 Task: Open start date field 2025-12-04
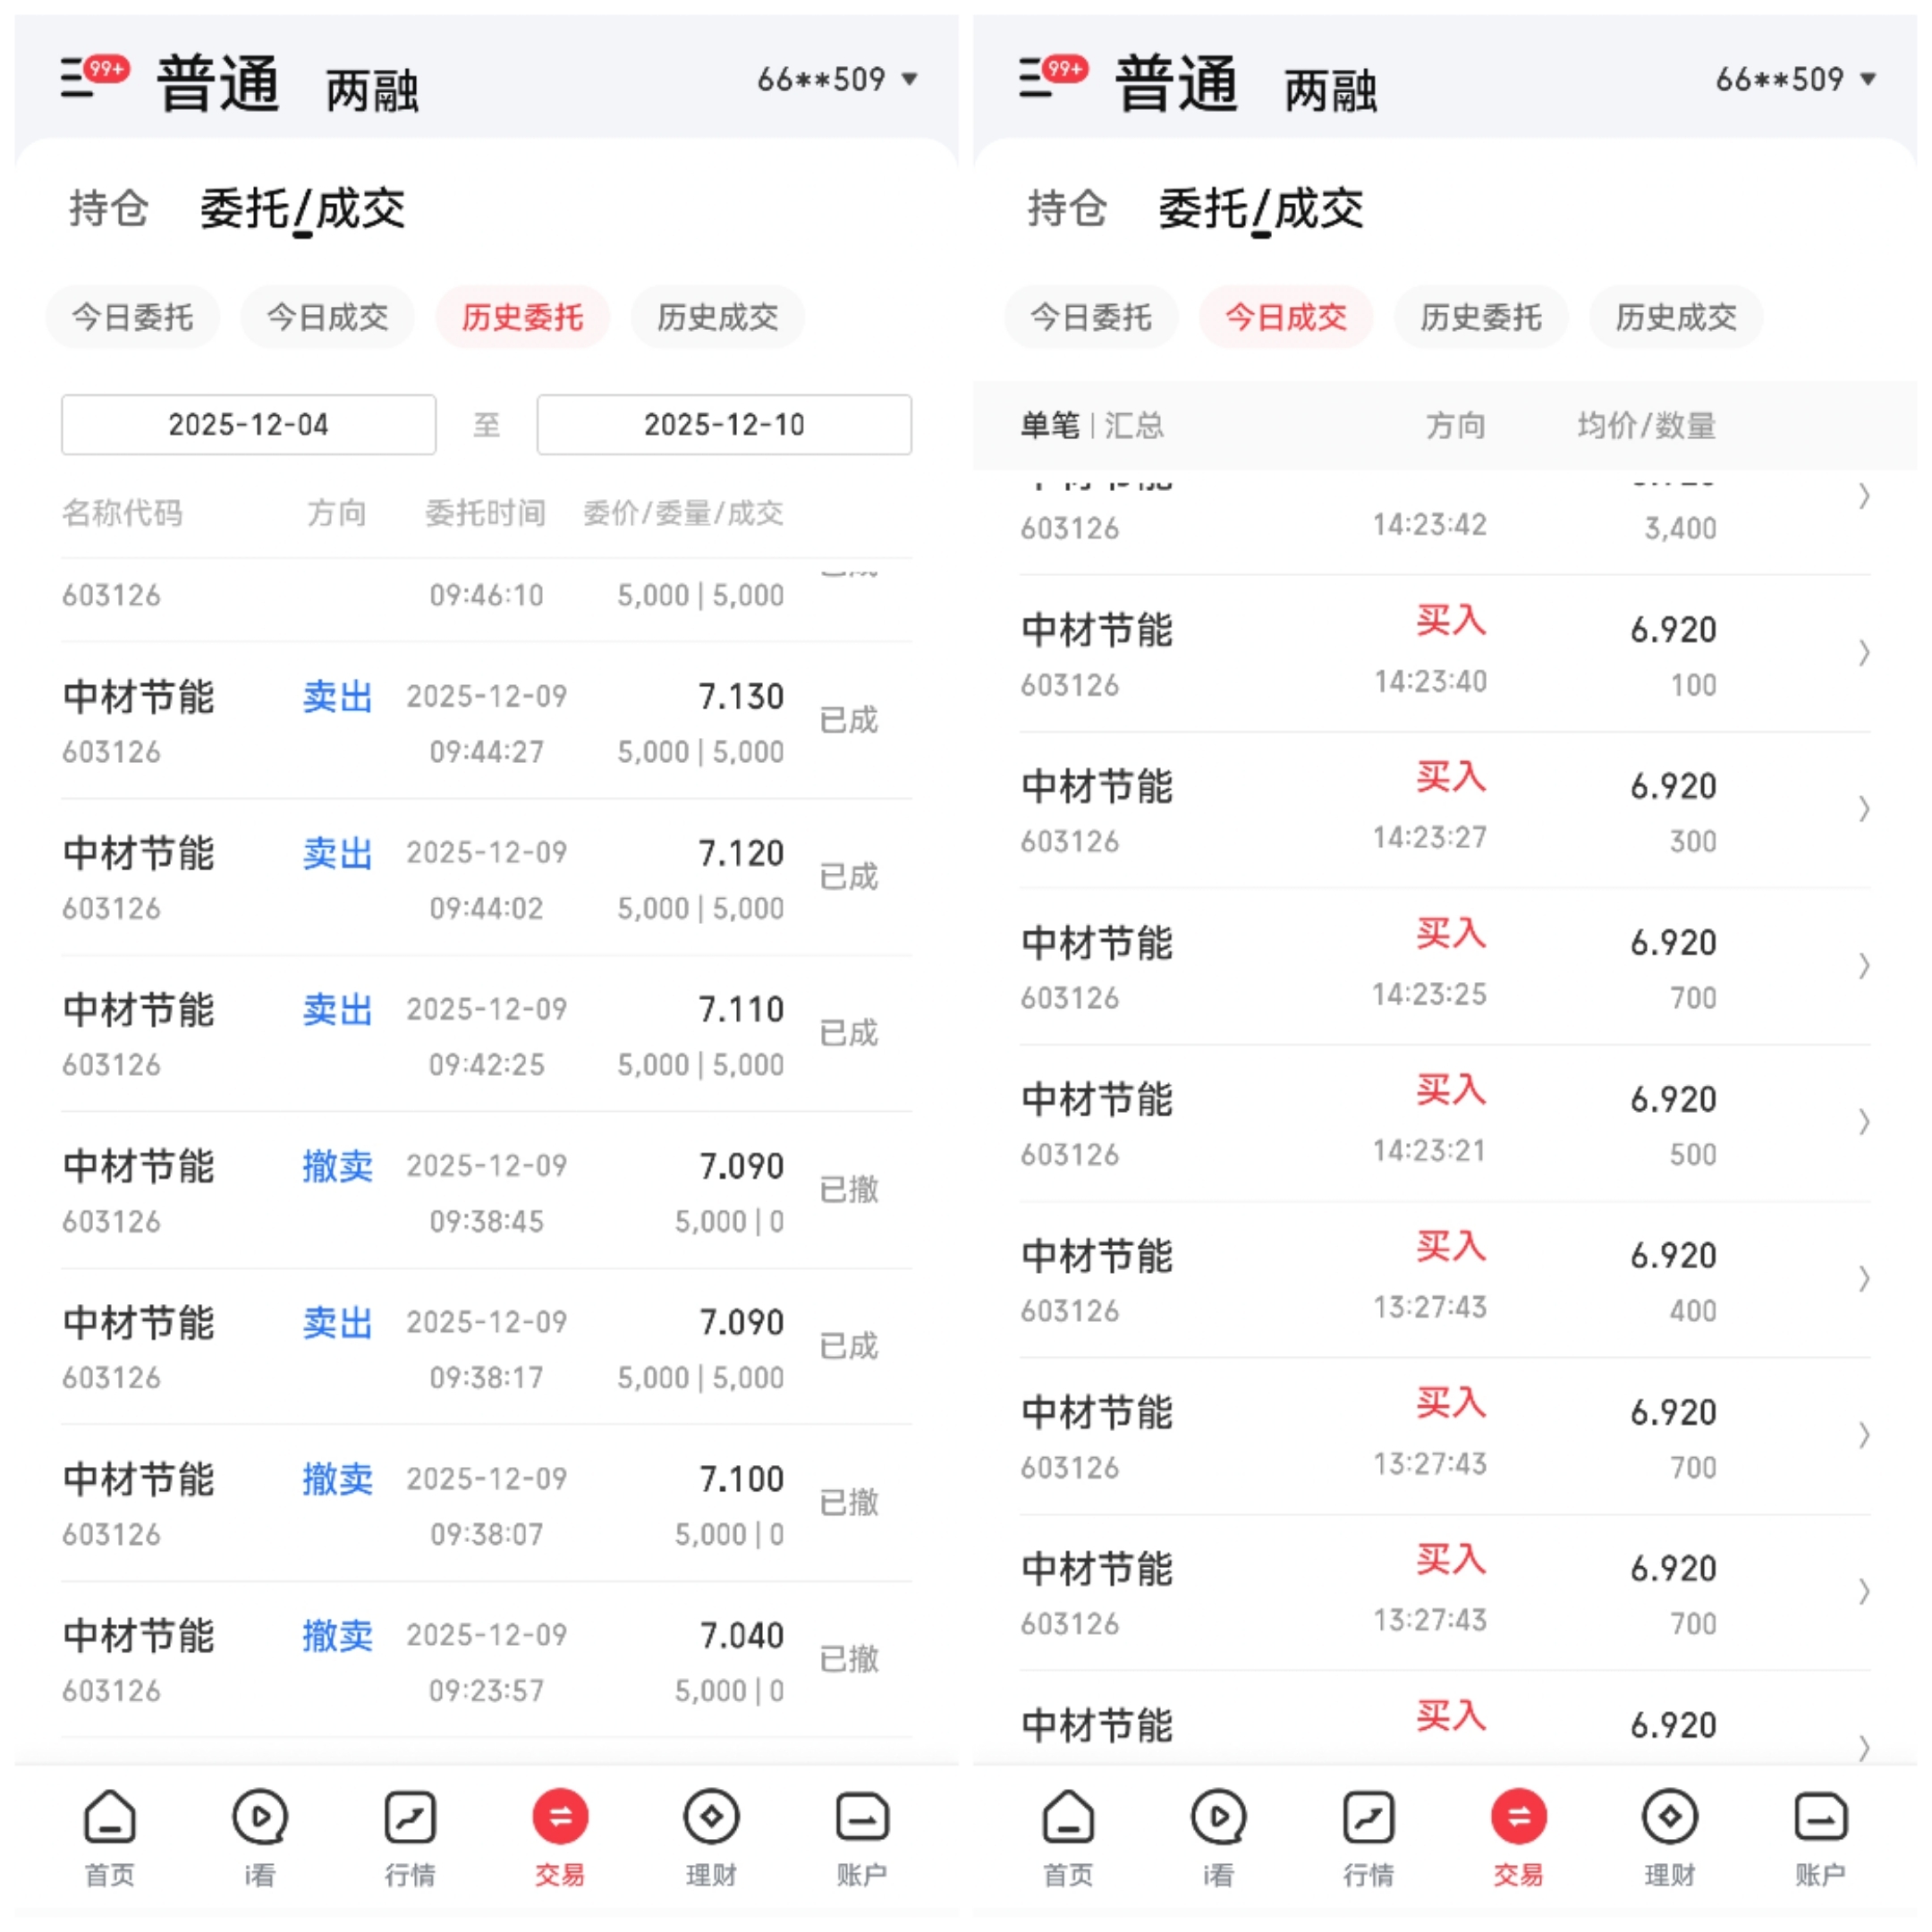[248, 425]
